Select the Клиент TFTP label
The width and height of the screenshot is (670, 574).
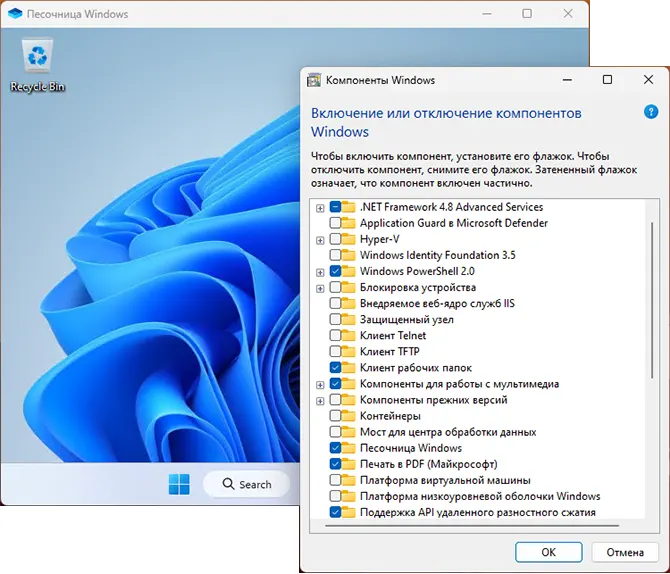click(x=390, y=351)
